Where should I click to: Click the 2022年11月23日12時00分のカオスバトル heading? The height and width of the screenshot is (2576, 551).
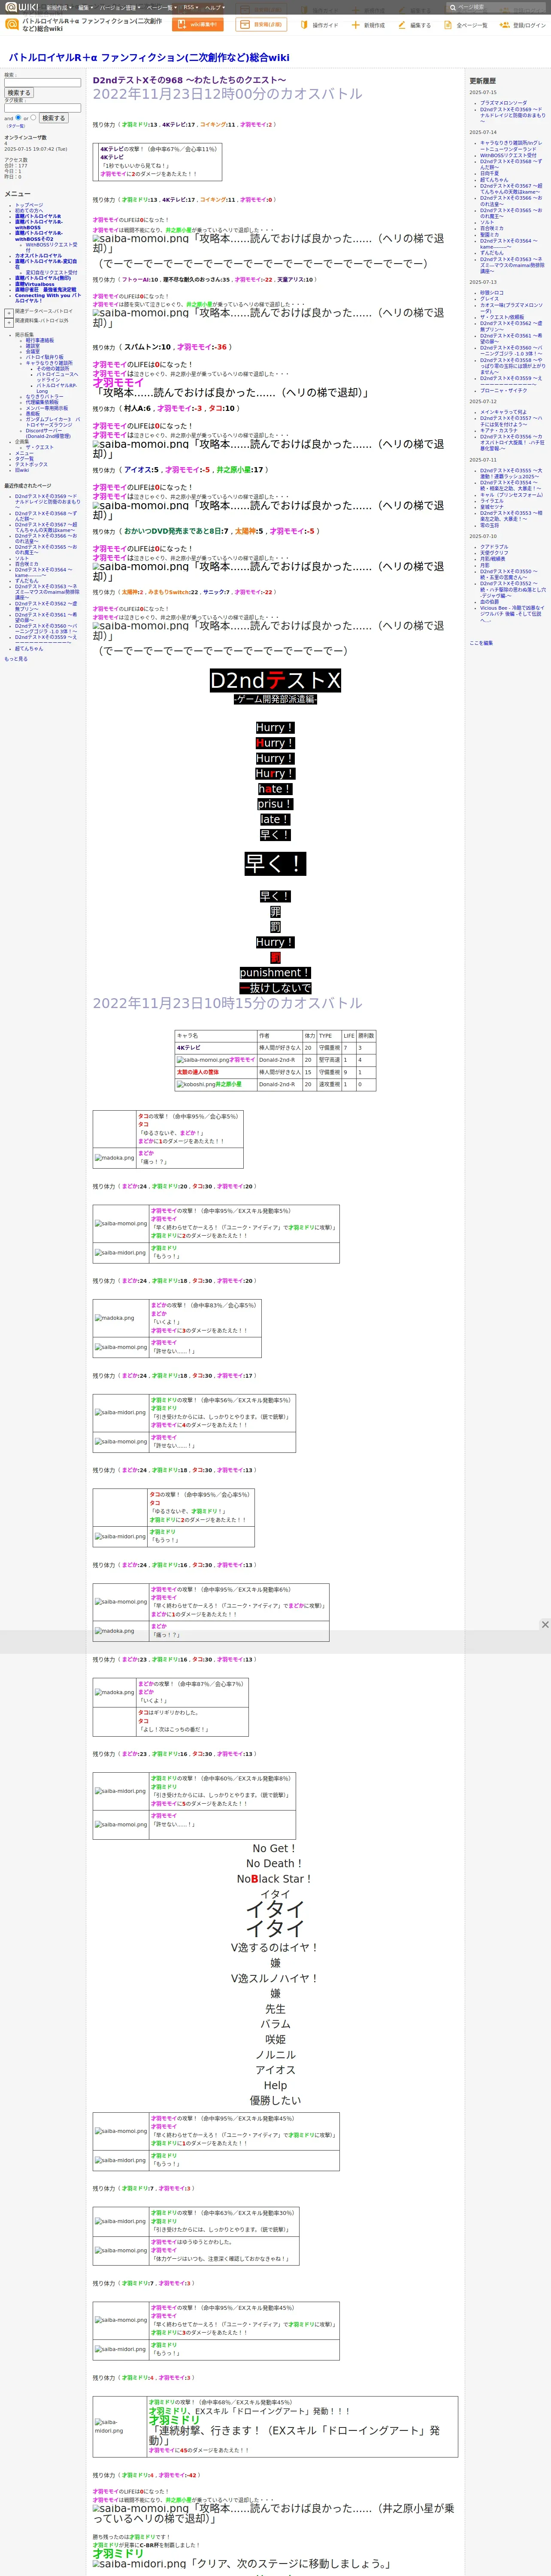228,94
